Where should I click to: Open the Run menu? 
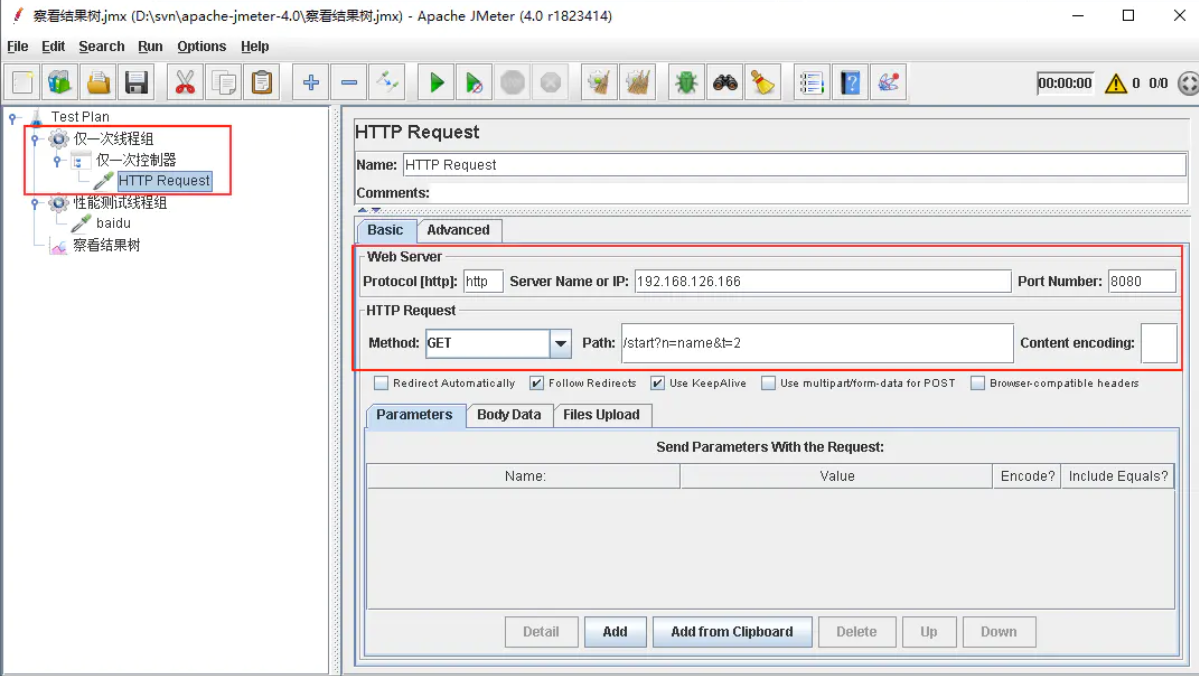point(150,47)
